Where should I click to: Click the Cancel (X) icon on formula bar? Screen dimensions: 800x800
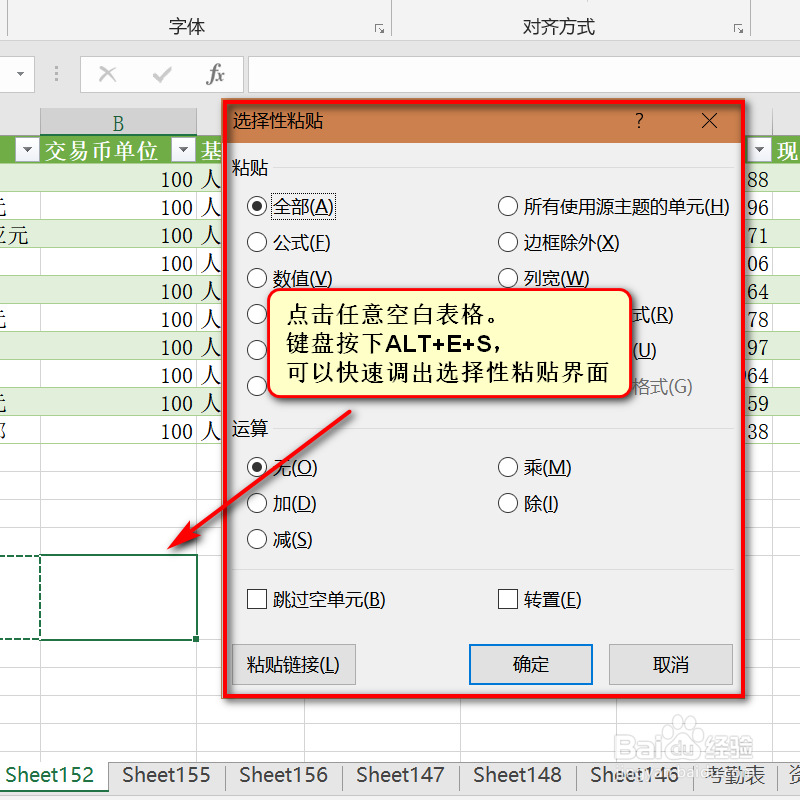[108, 74]
